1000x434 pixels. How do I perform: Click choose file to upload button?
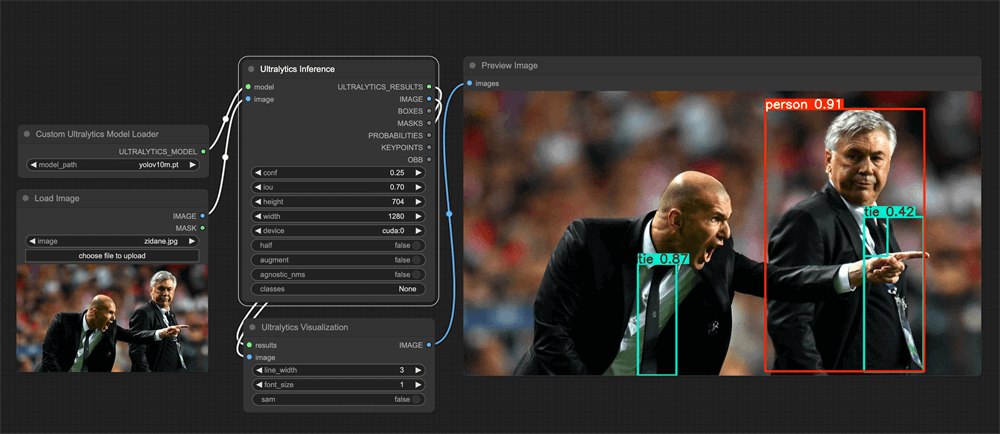coord(112,256)
